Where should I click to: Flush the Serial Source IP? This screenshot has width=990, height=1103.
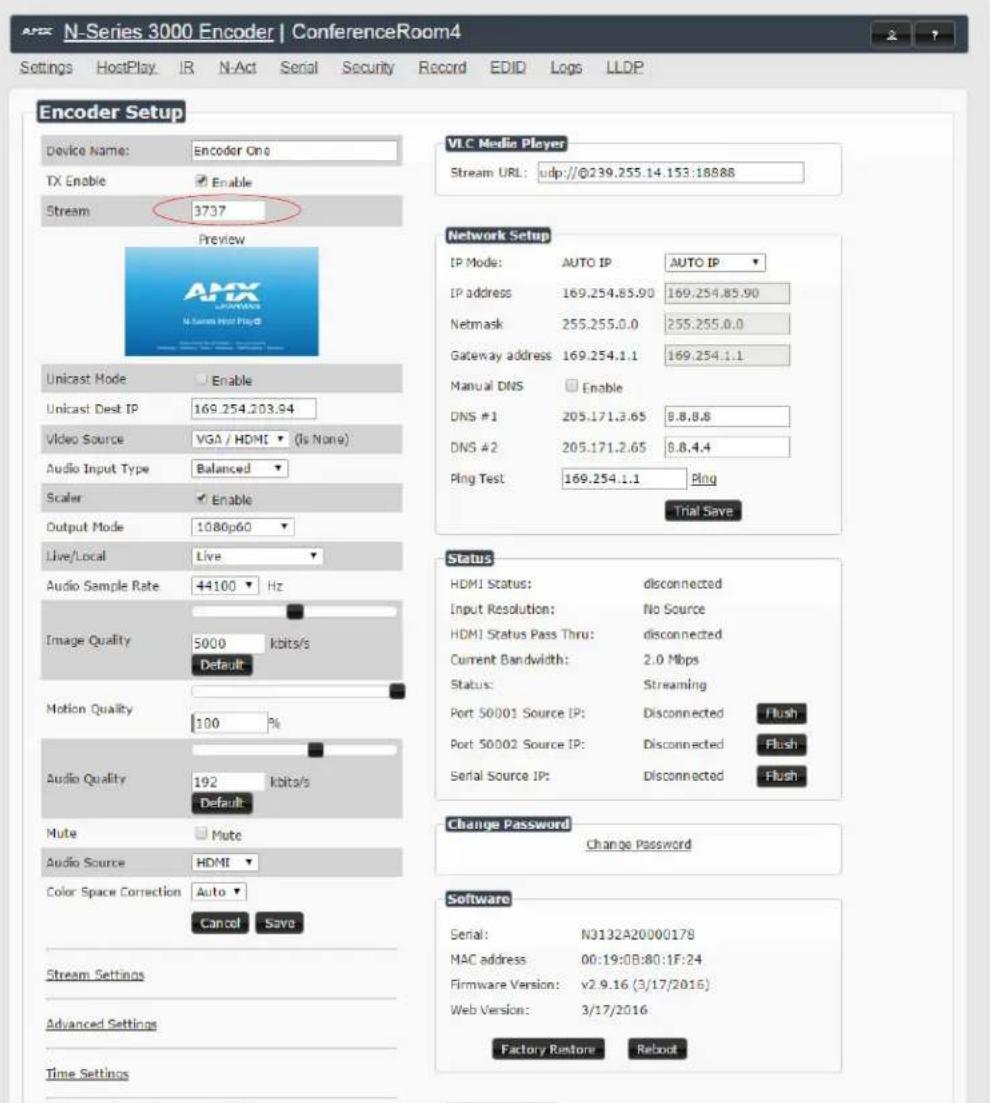[781, 776]
